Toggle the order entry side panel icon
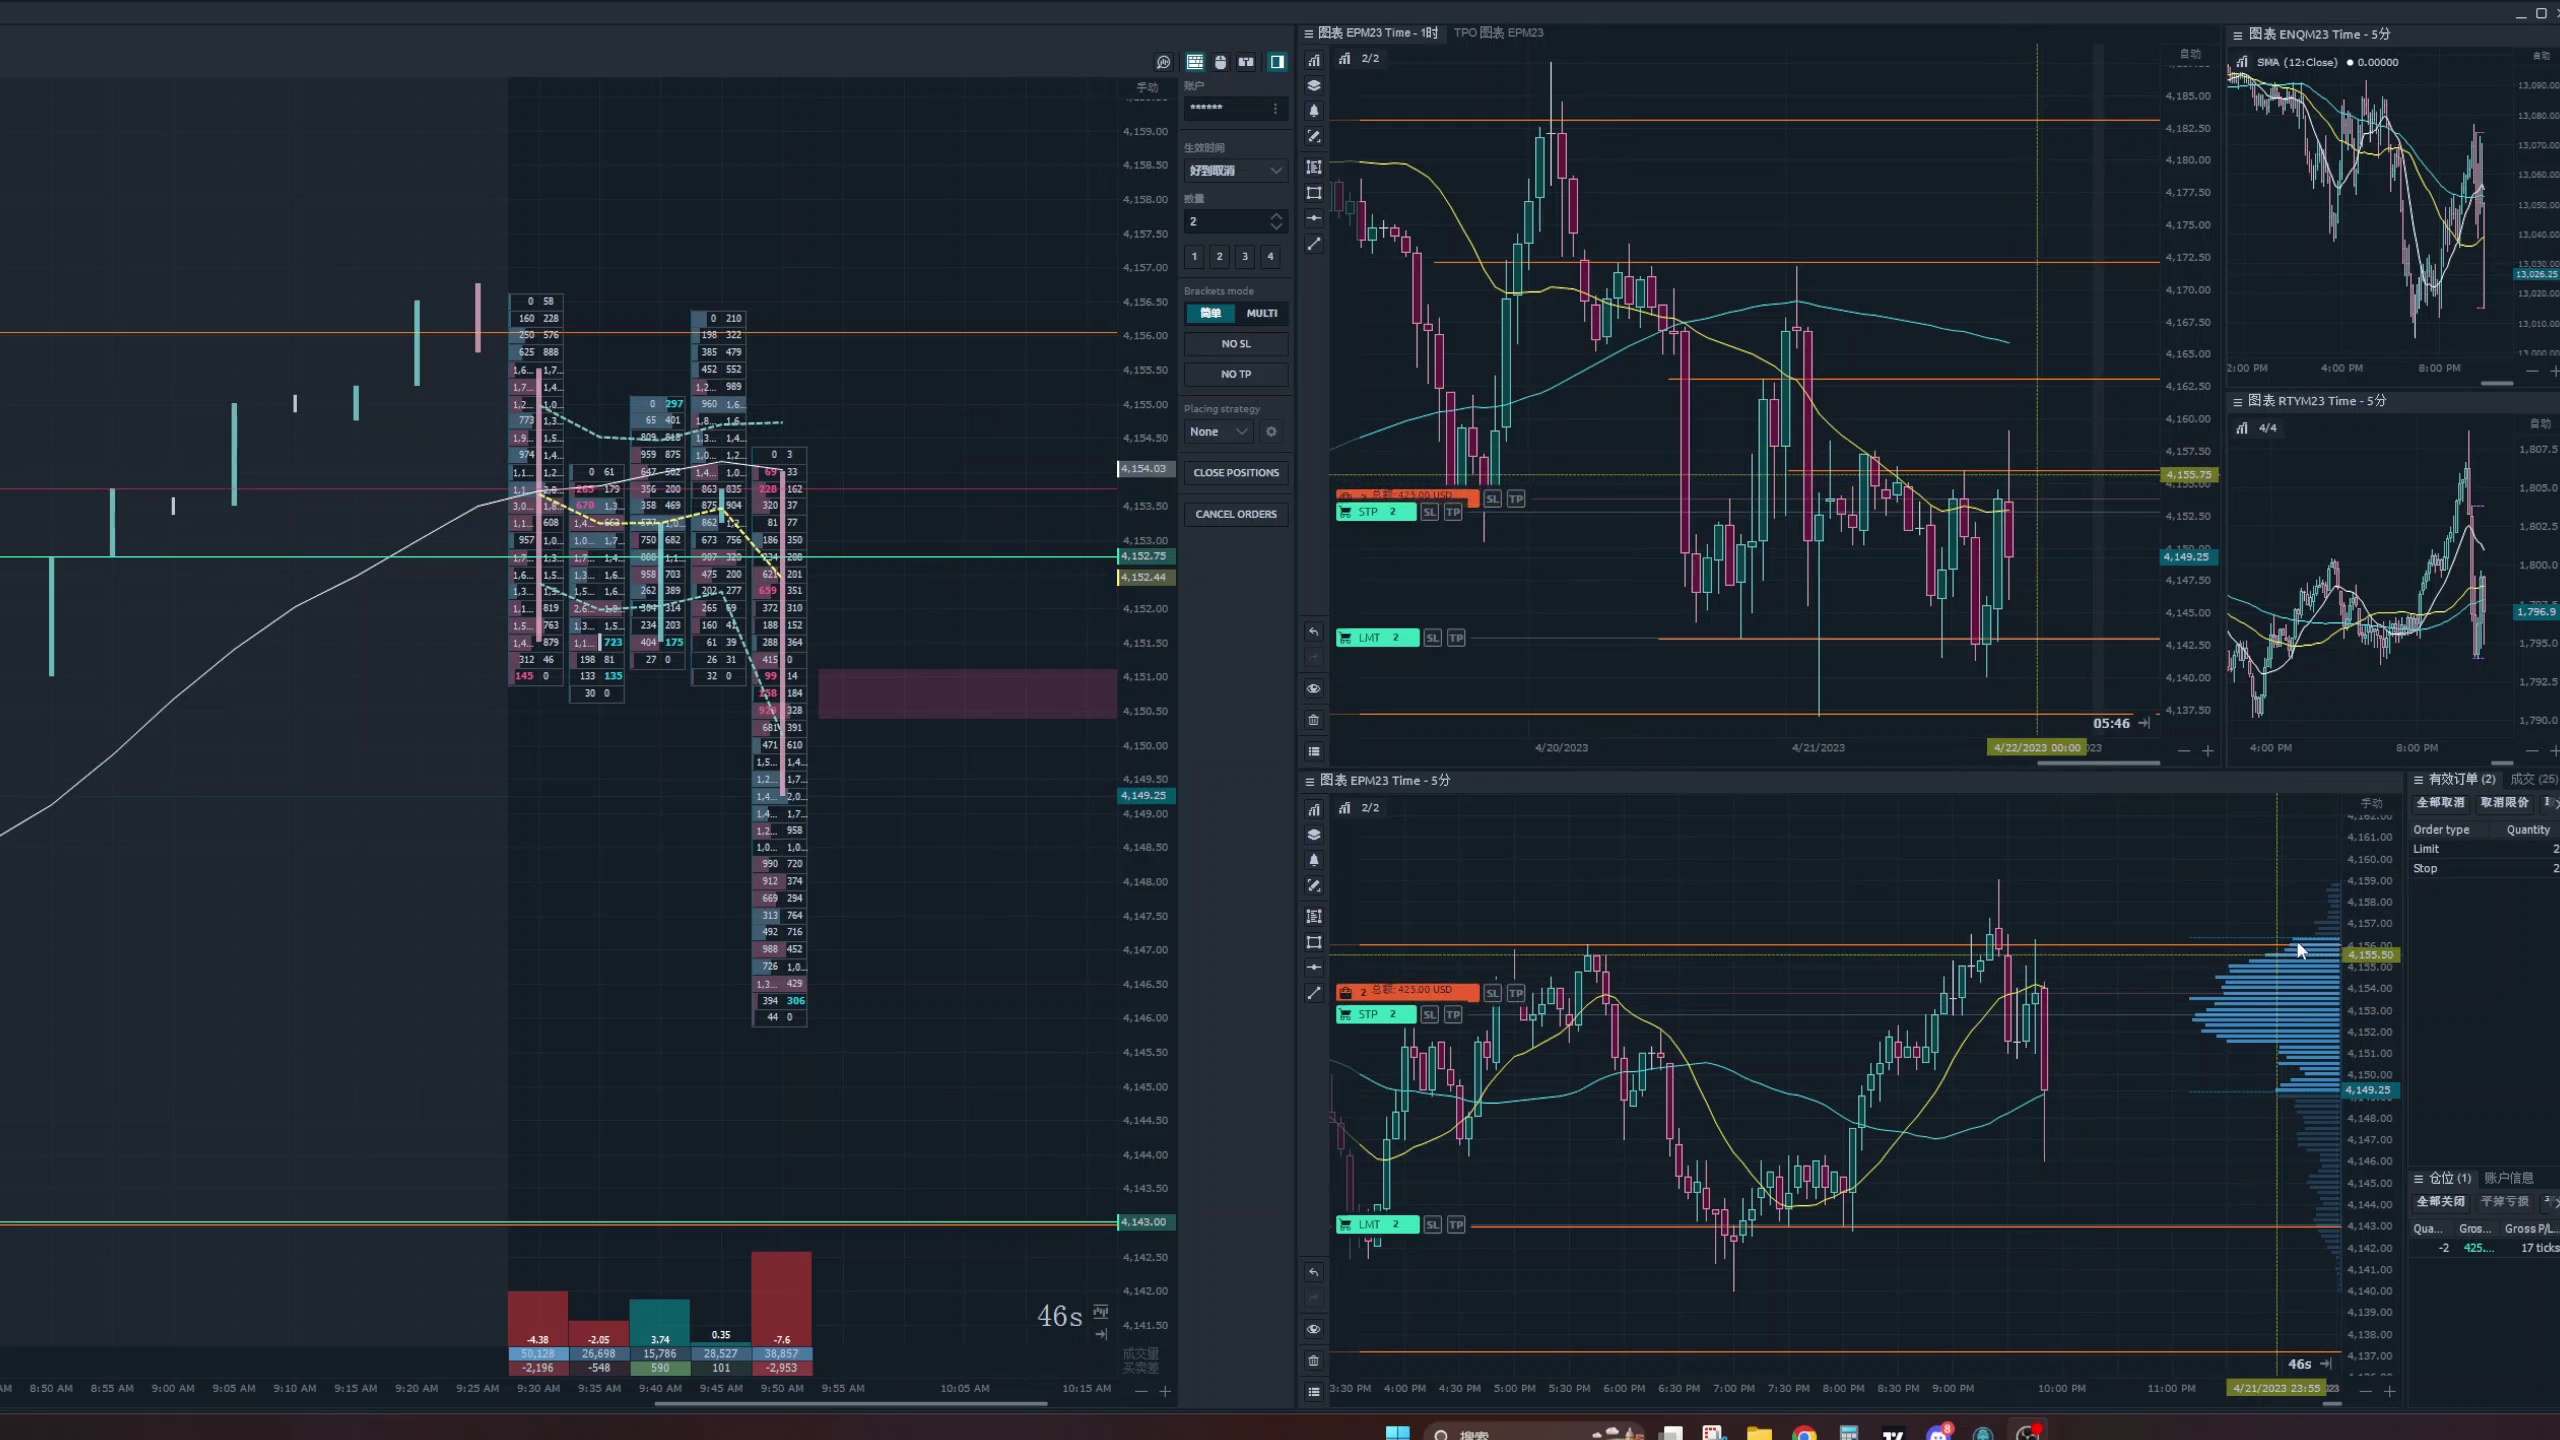The height and width of the screenshot is (1440, 2560). coord(1277,62)
